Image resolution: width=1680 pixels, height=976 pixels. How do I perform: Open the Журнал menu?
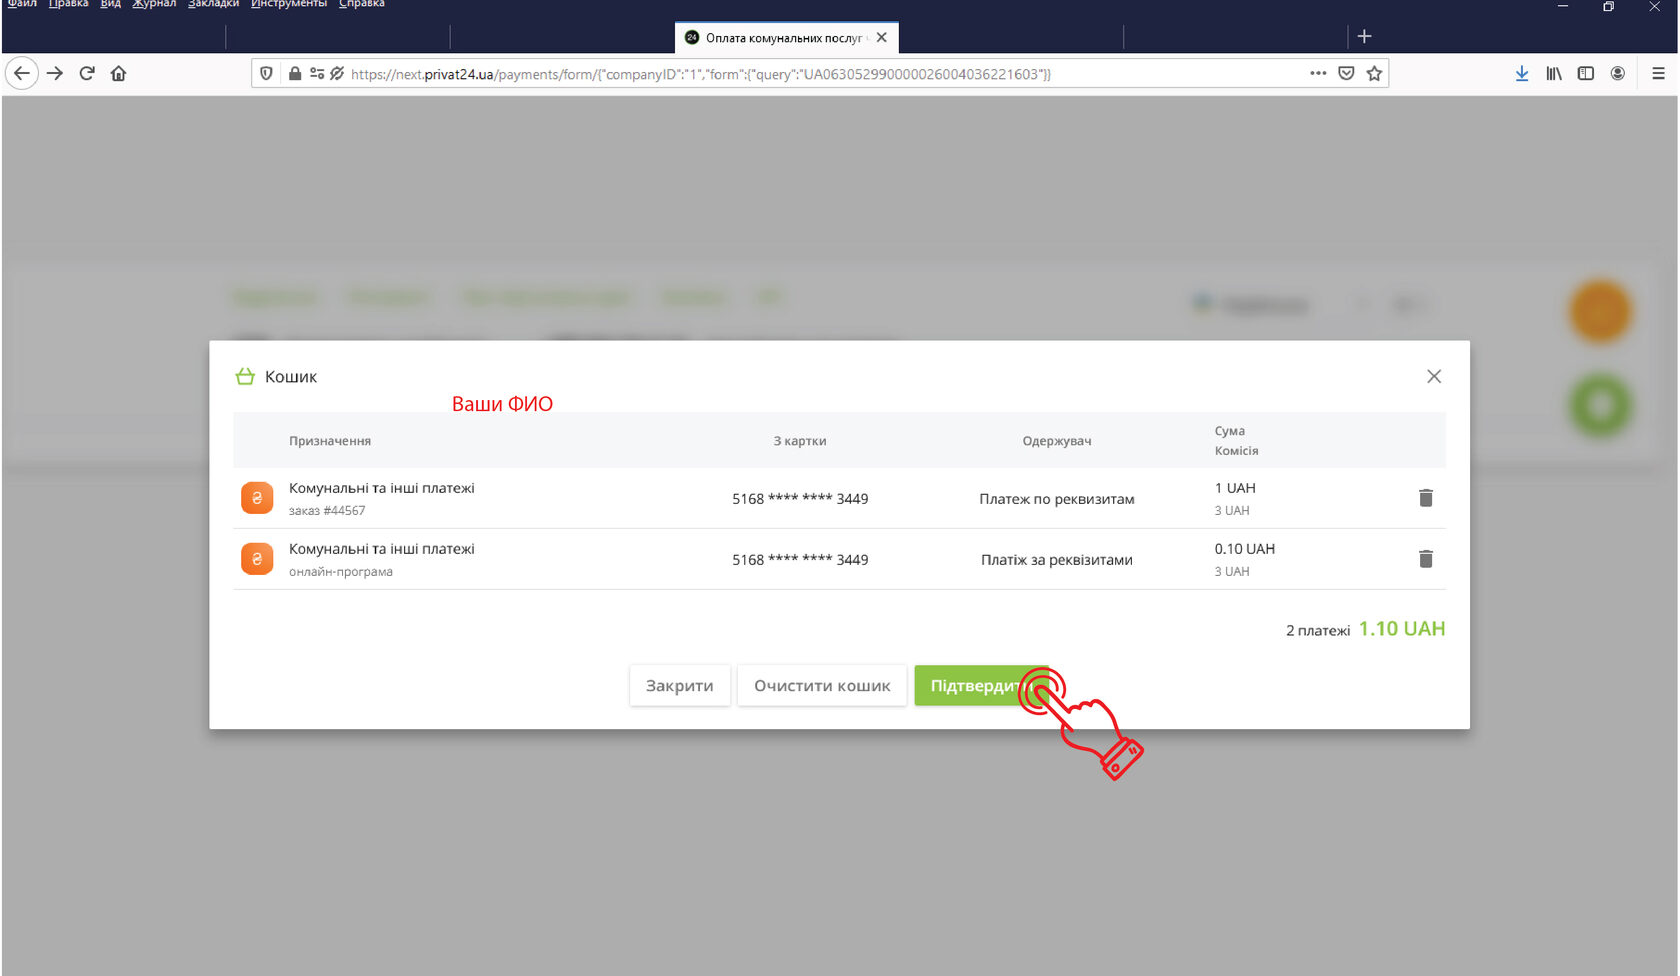(154, 4)
